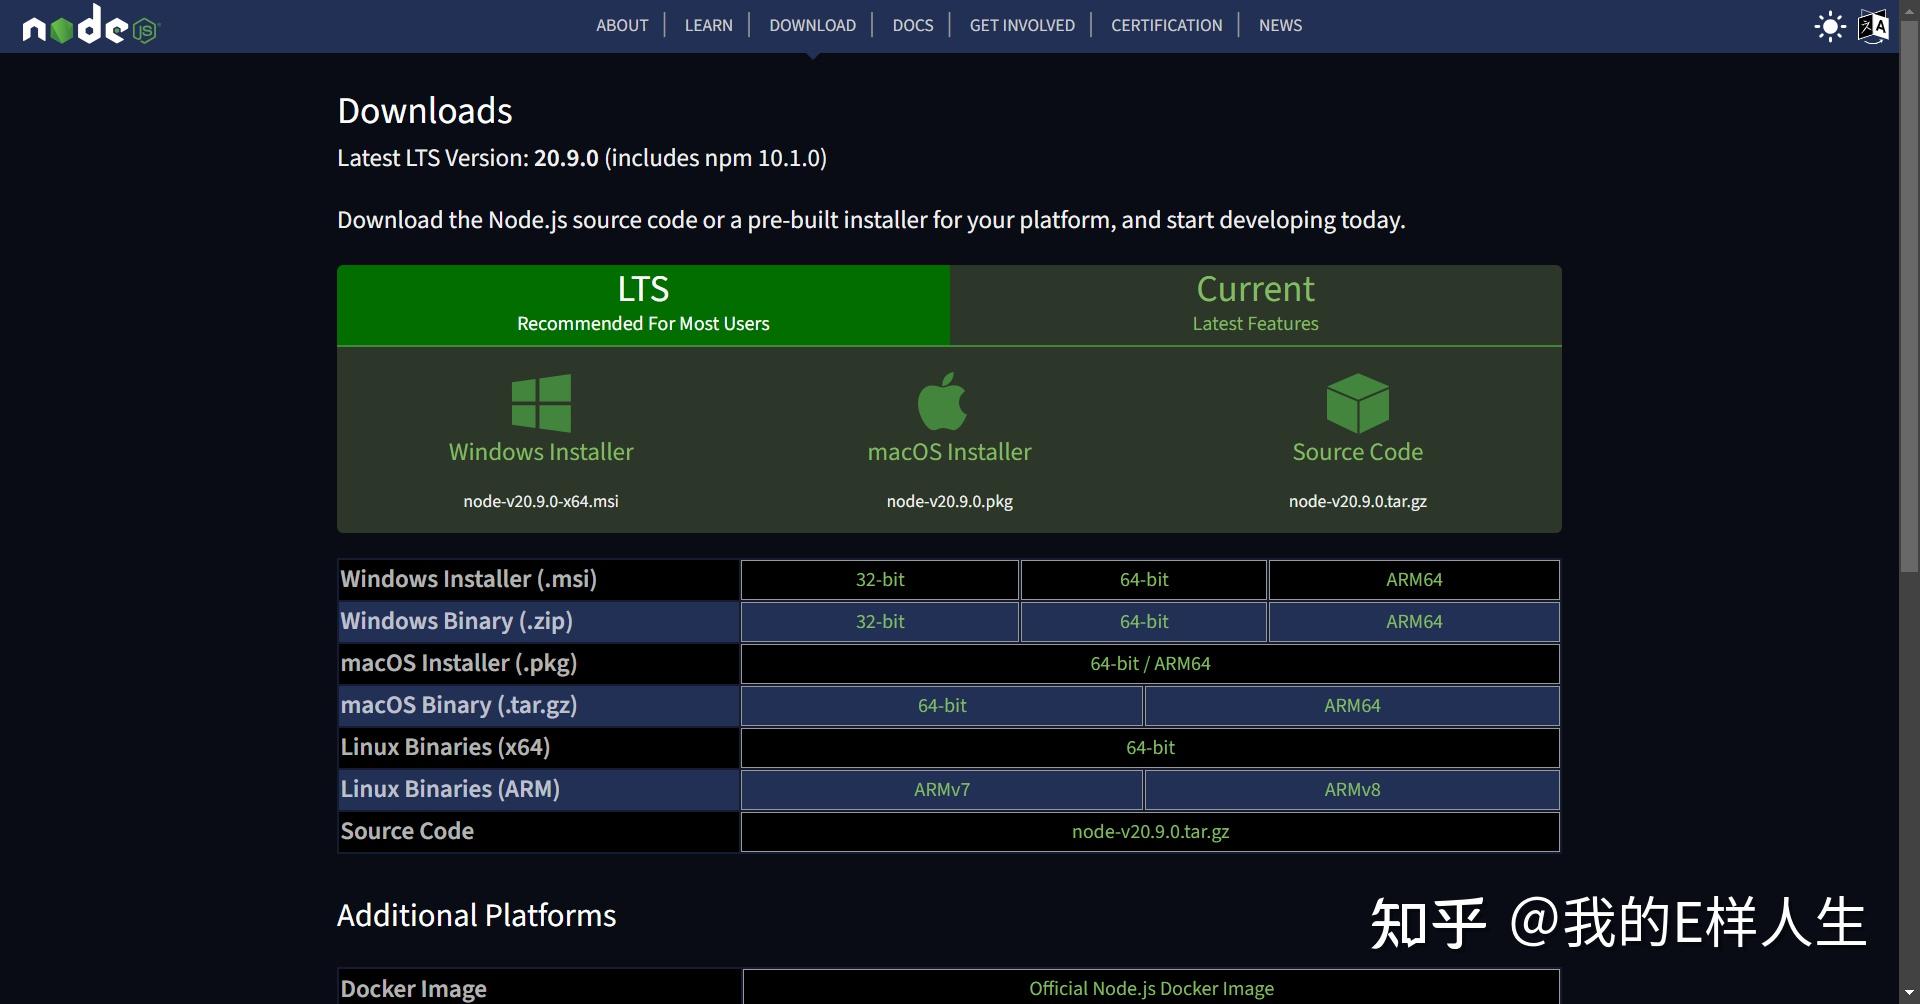
Task: Click the ARM64 Windows Installer link
Action: (1413, 579)
